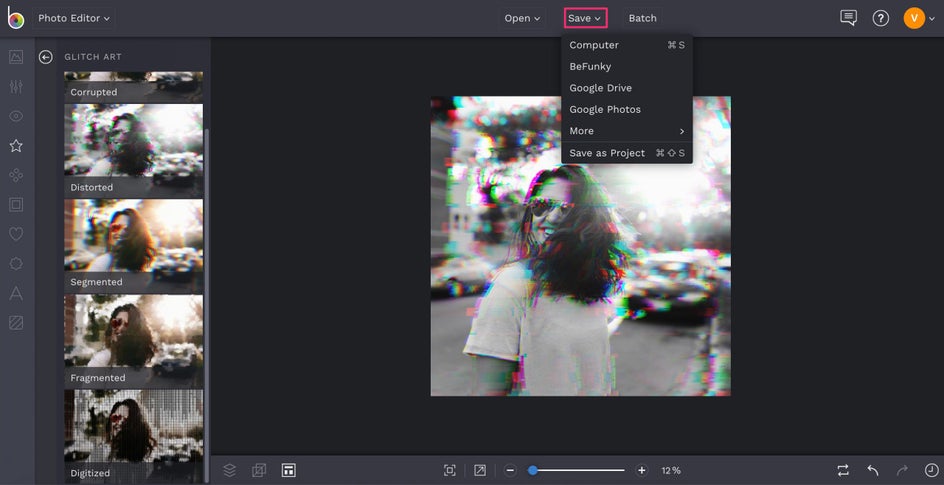Choose BeFunky in the Save menu

coord(627,67)
